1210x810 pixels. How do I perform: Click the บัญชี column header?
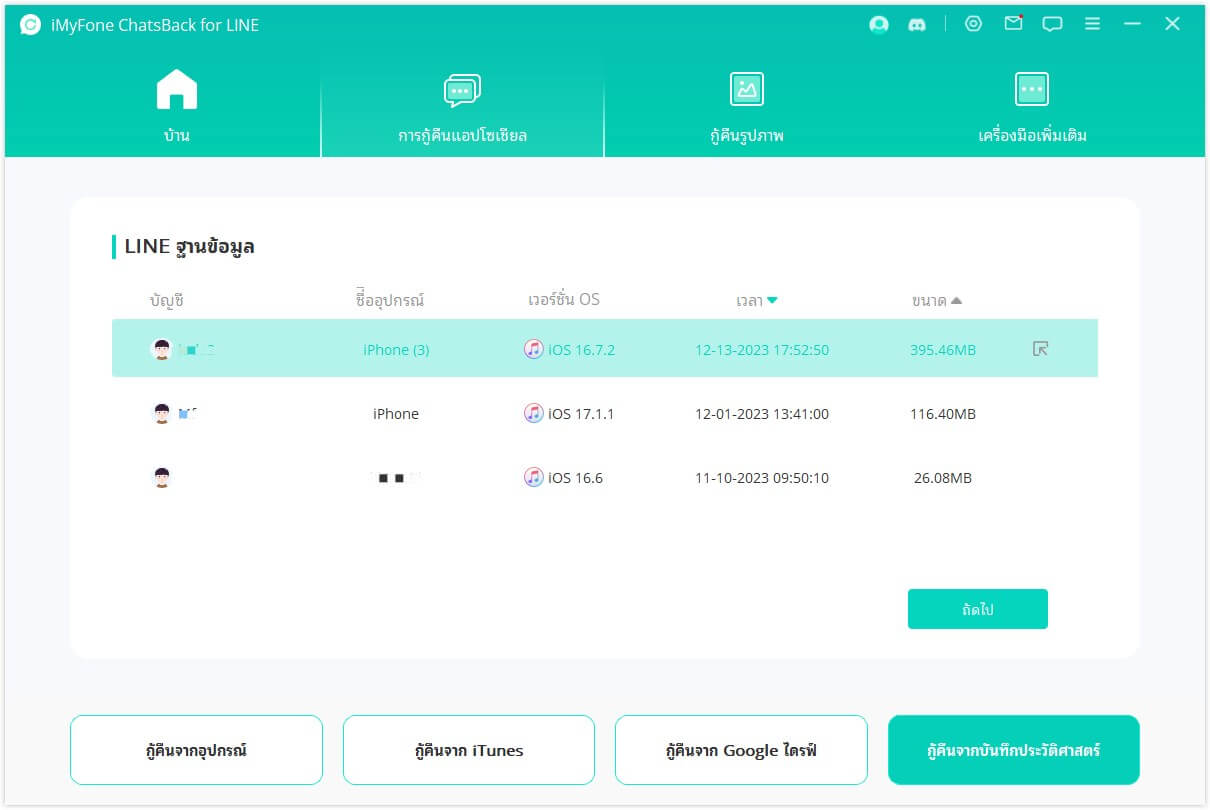point(167,300)
